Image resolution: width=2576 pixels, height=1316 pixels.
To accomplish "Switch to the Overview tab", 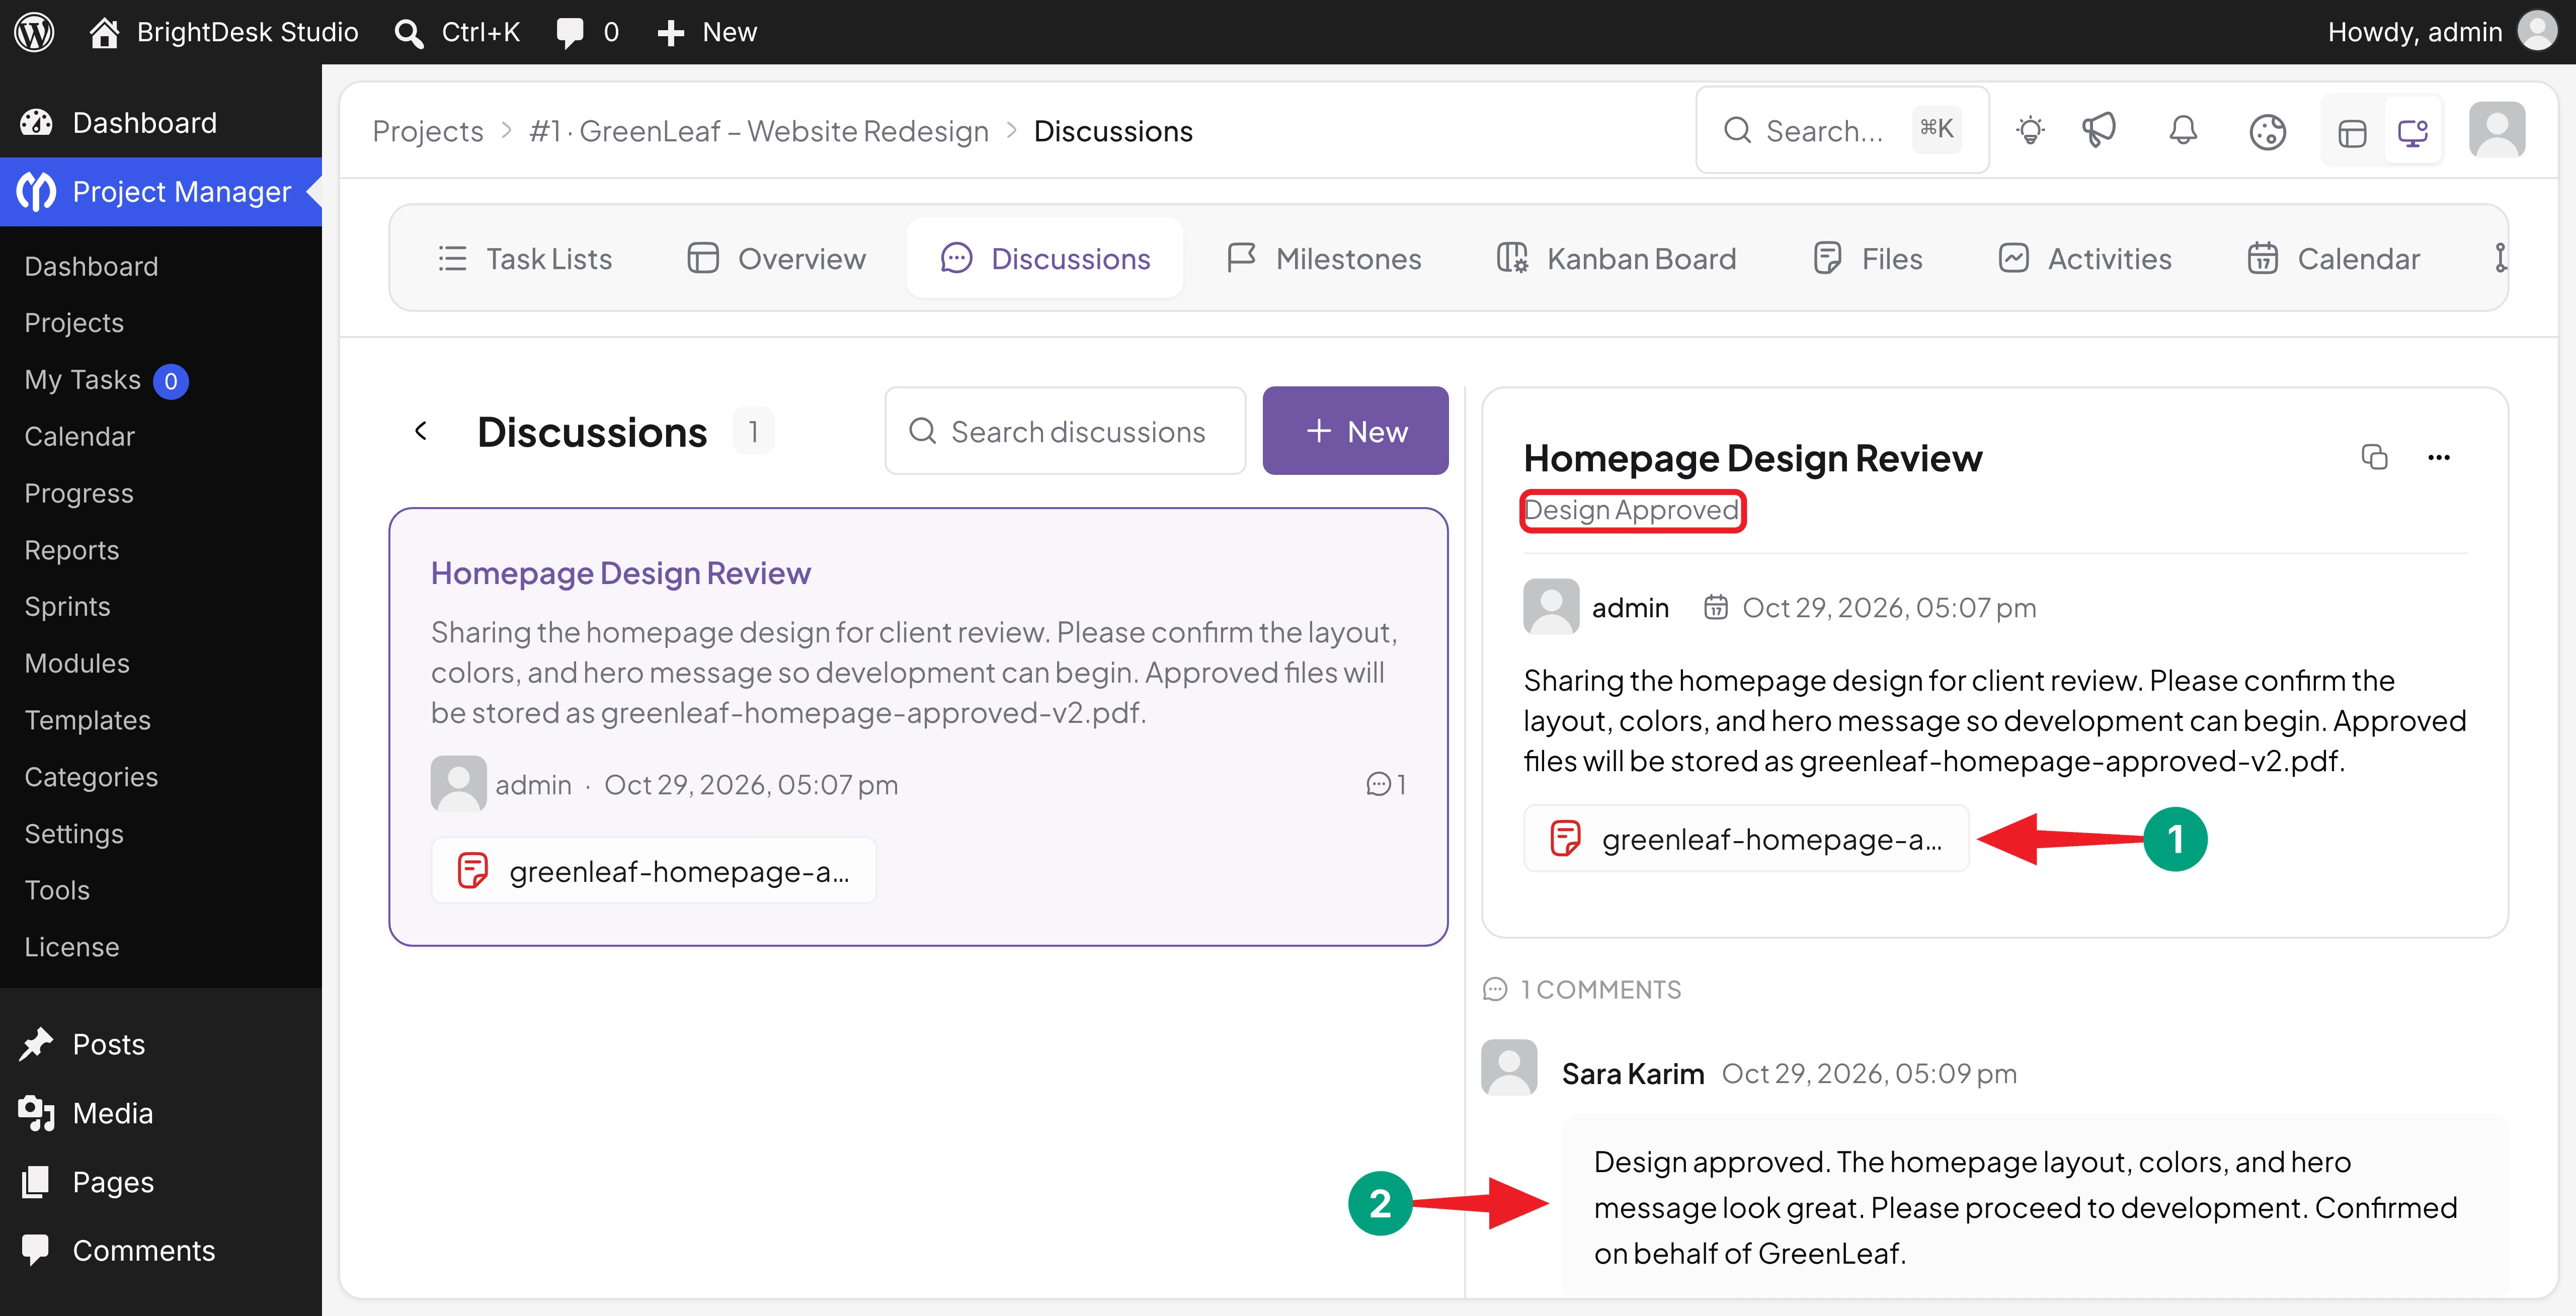I will tap(776, 258).
